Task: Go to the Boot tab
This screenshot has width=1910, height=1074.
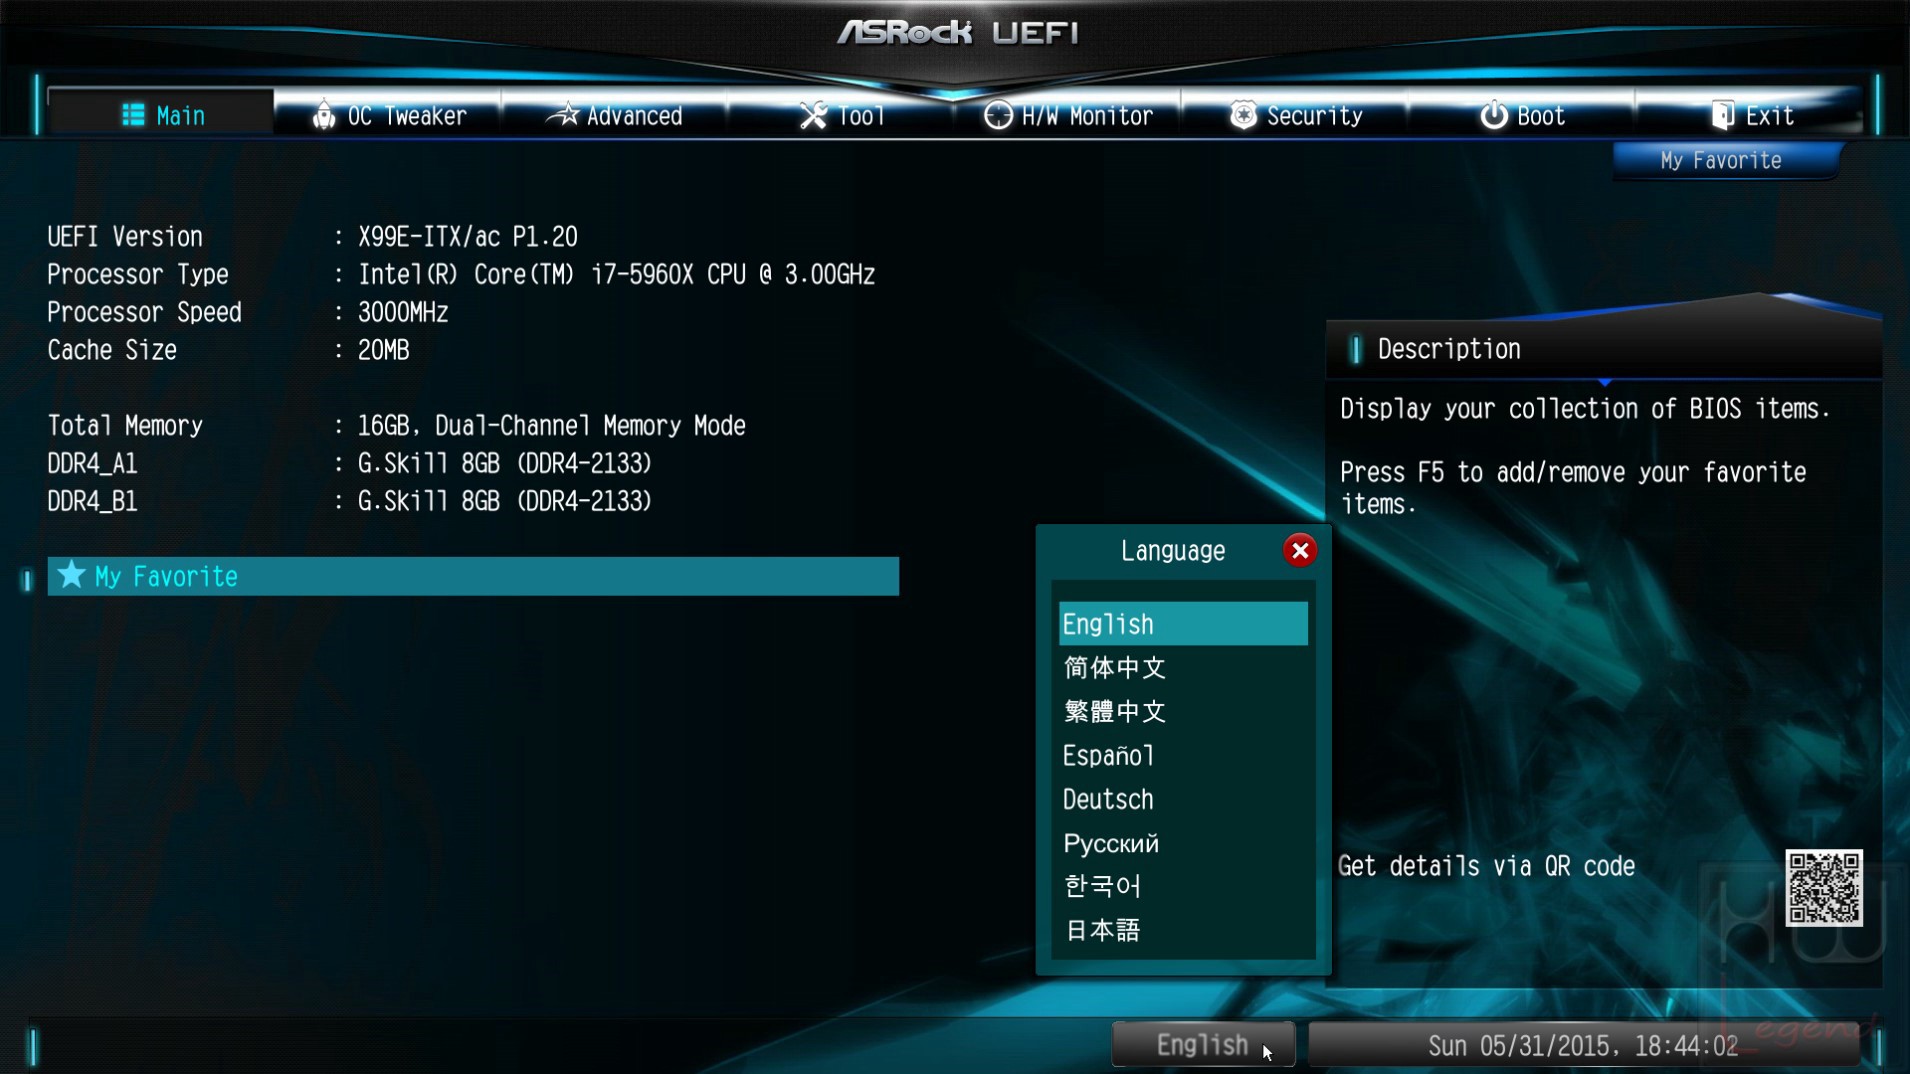Action: (1522, 115)
